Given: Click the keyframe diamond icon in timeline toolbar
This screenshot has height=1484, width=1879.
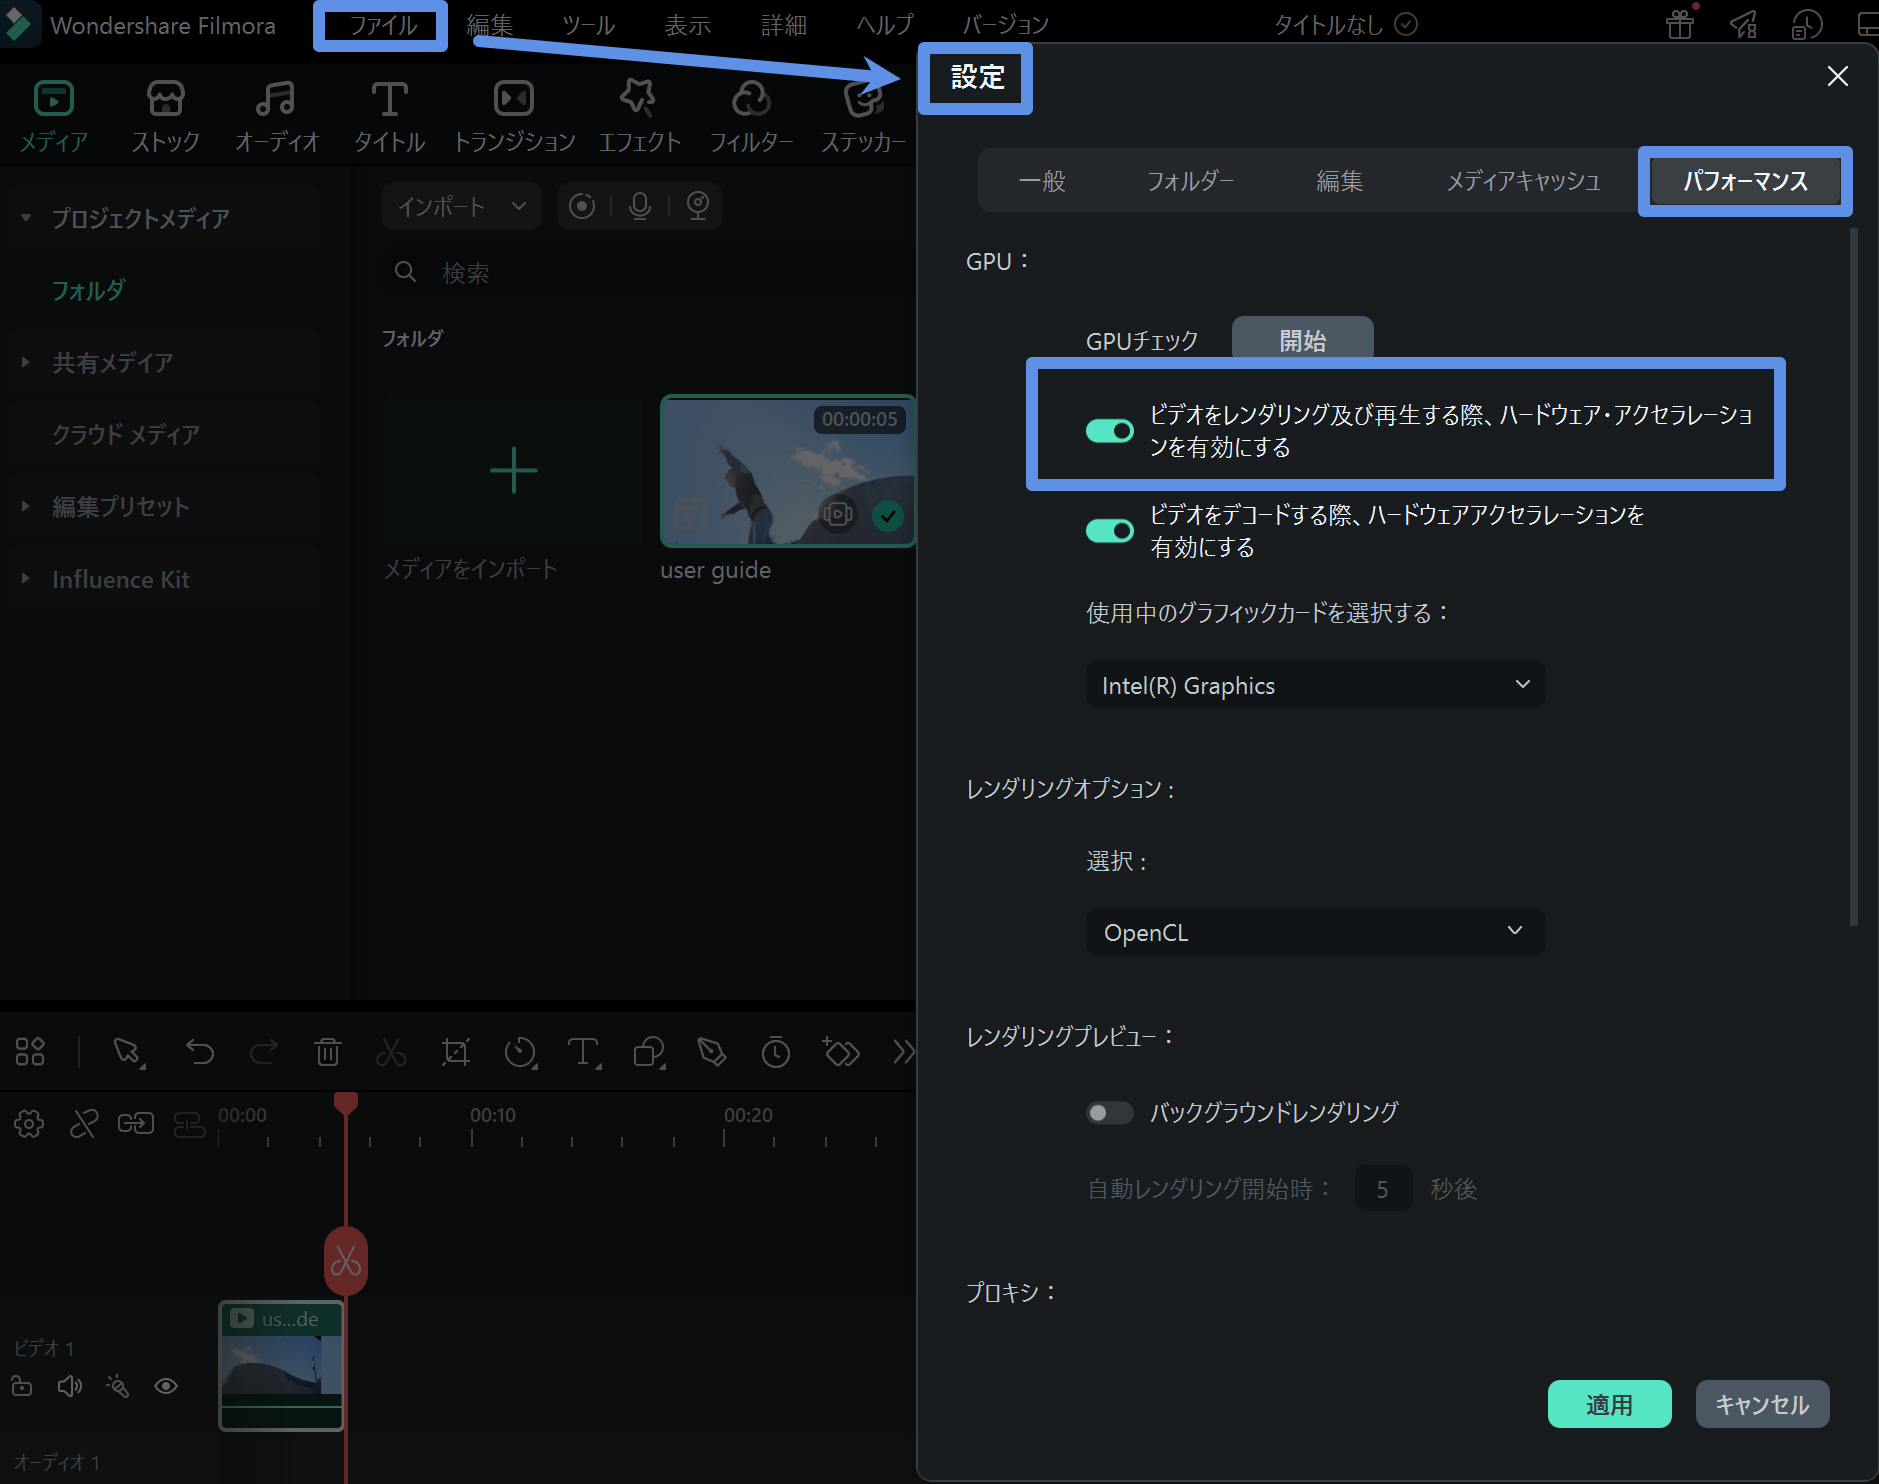Looking at the screenshot, I should [841, 1052].
